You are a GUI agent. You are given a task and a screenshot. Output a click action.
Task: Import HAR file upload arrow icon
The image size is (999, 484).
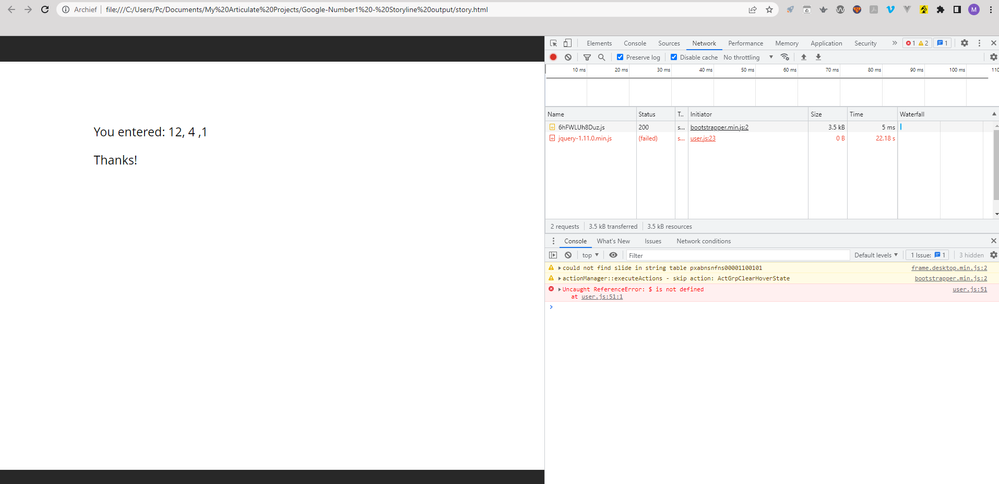click(x=803, y=57)
